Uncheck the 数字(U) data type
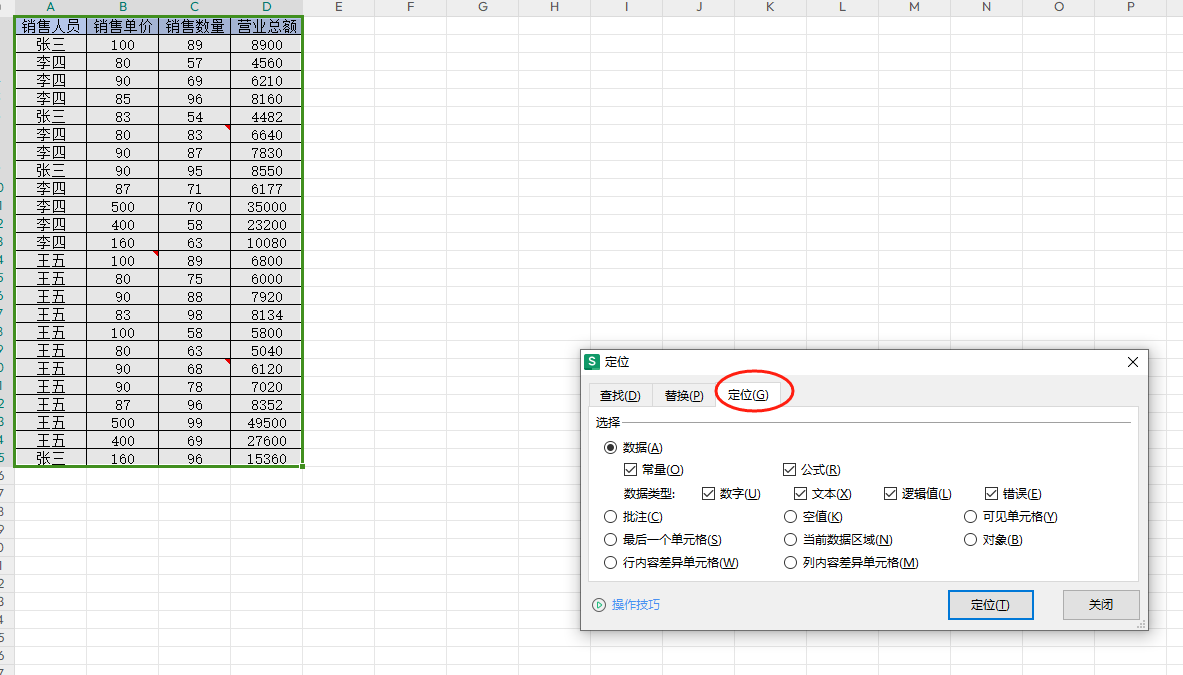Screen dimensions: 1183x675 708,493
